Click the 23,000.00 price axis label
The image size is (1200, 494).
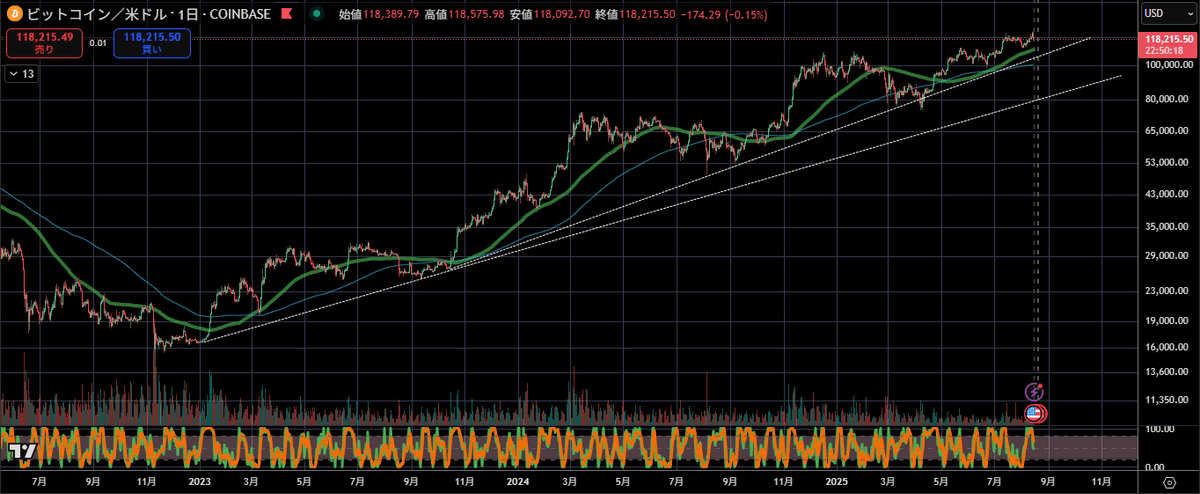[x=1167, y=291]
